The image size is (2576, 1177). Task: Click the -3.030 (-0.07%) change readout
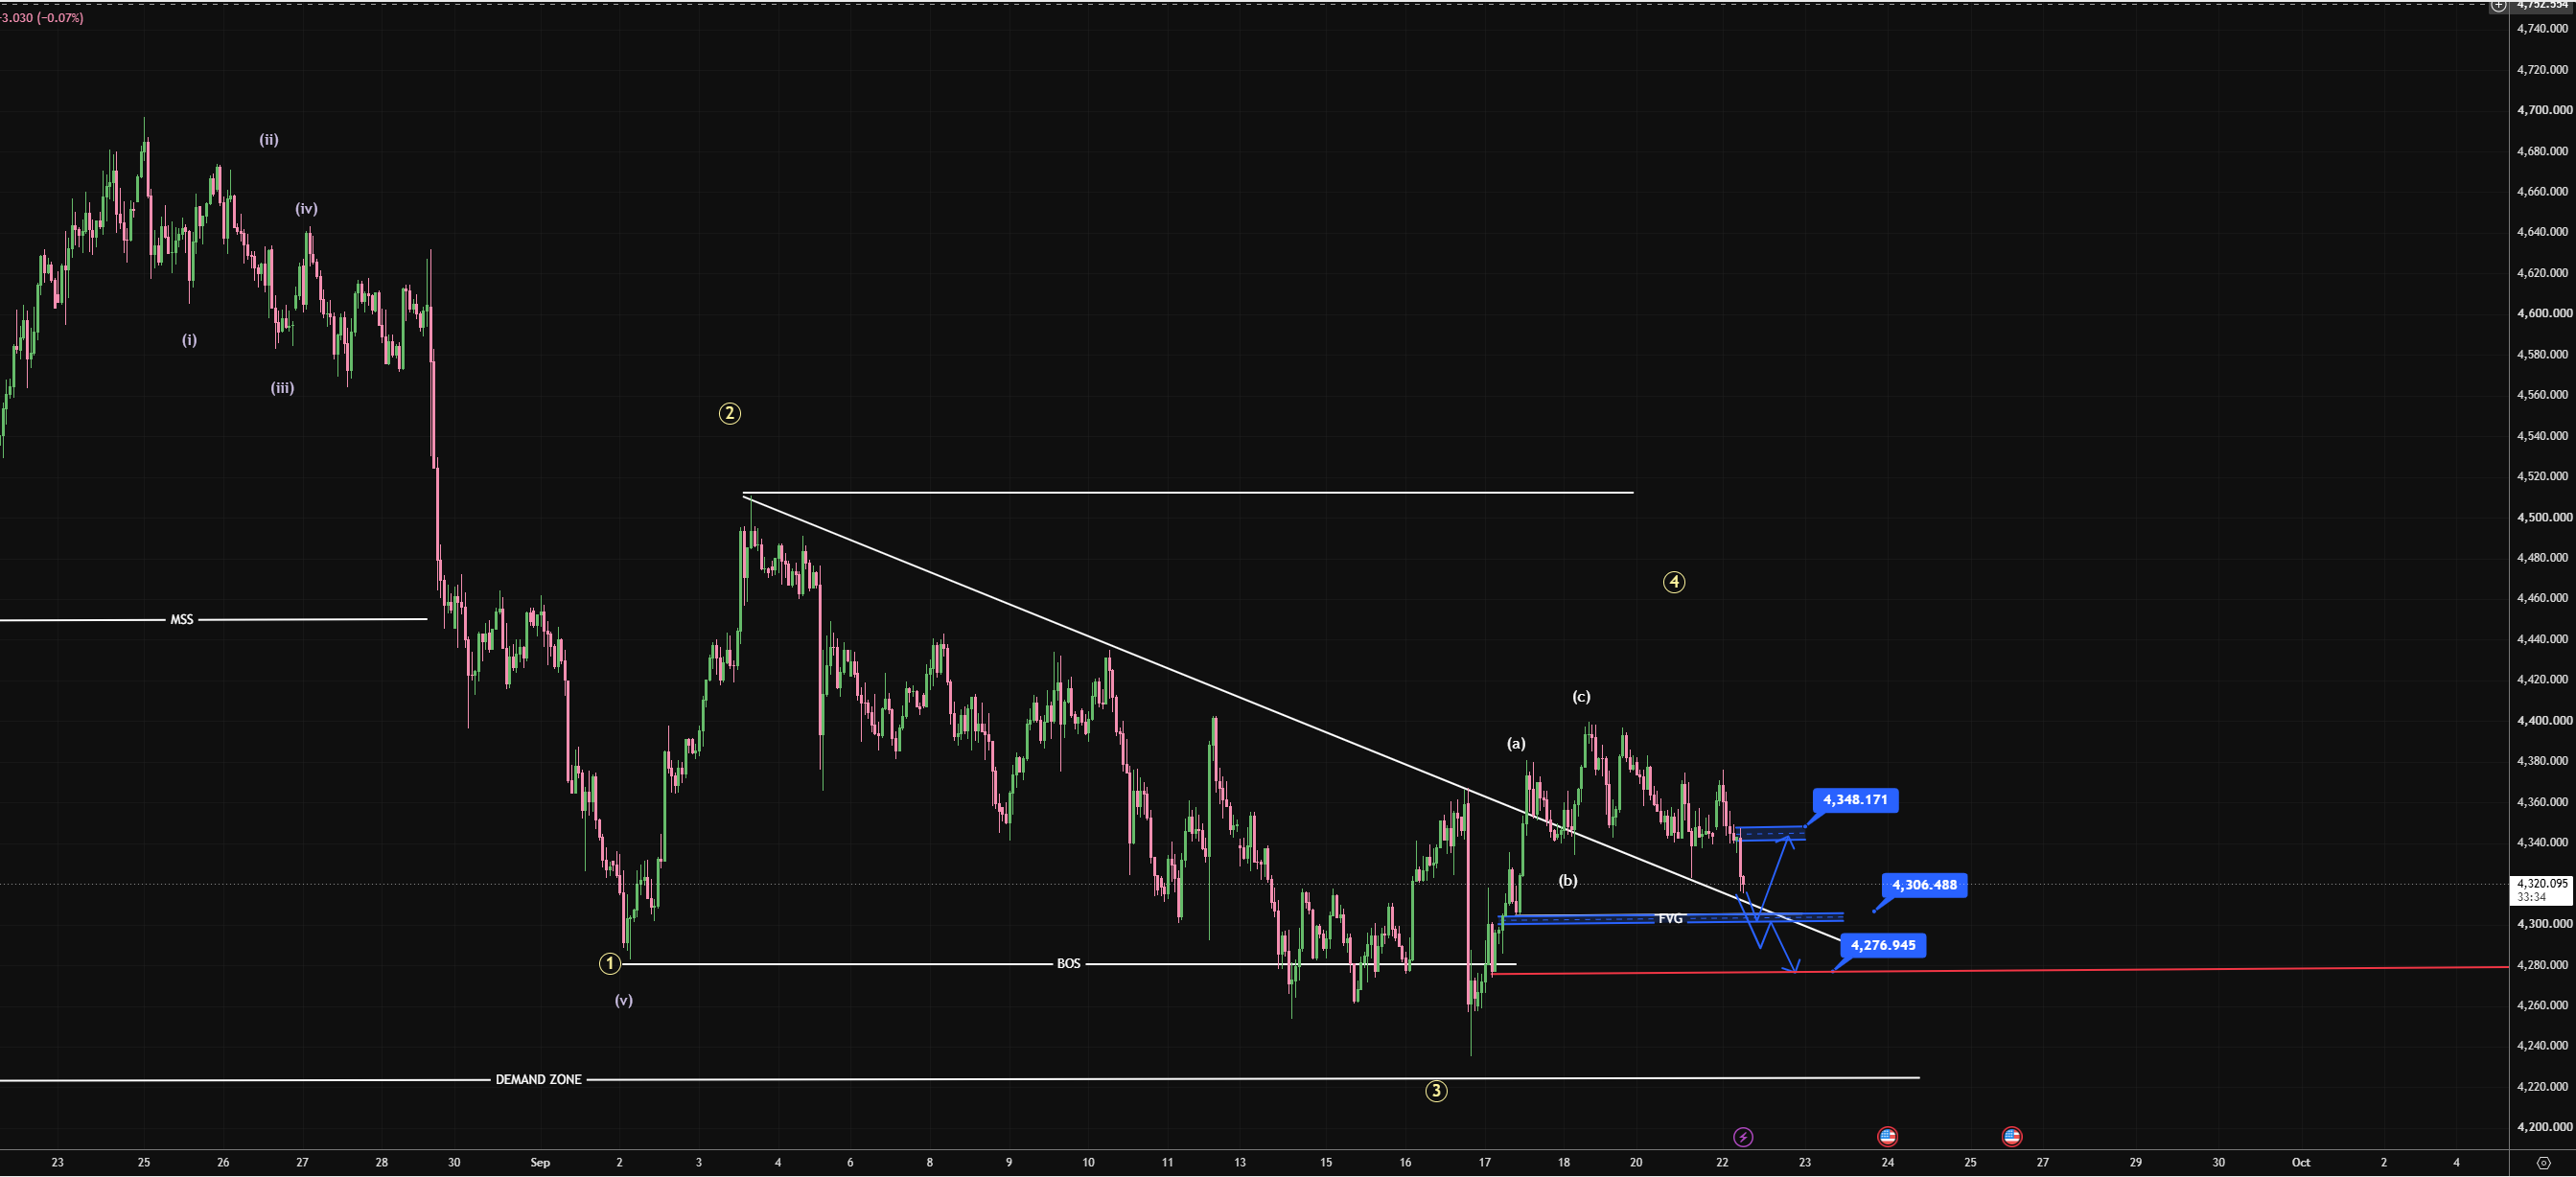click(x=42, y=18)
